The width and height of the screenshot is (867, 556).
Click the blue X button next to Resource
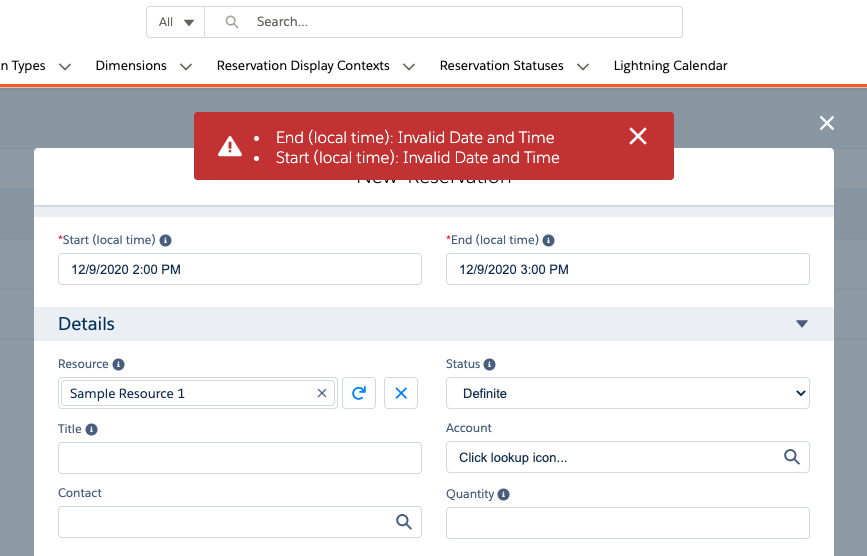(x=401, y=393)
